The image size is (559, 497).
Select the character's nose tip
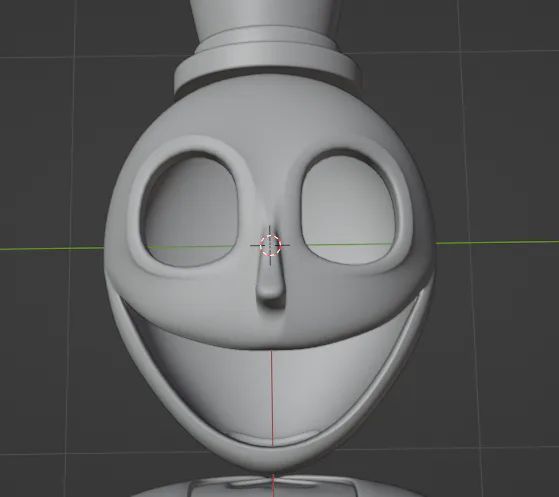click(271, 294)
